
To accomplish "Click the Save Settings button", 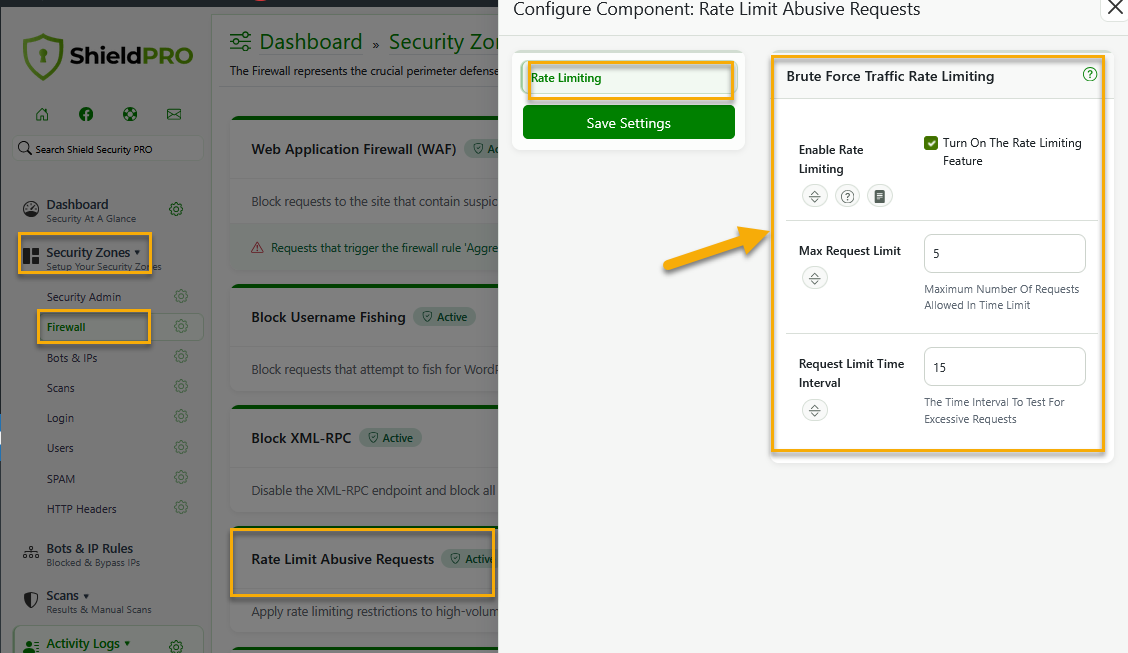I will coord(629,123).
